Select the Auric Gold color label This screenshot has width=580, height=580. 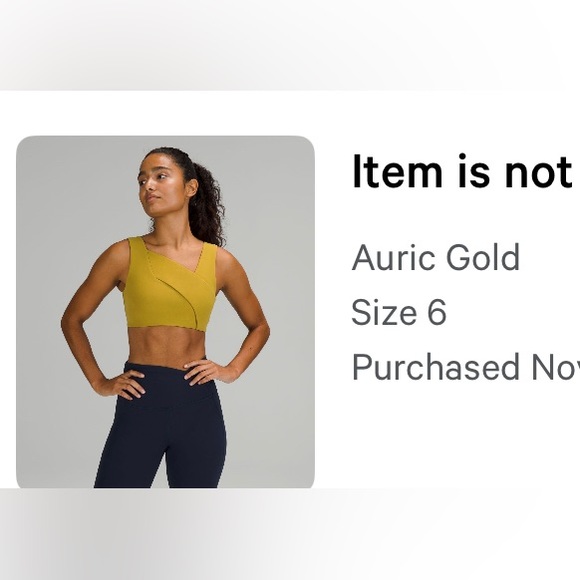tap(436, 257)
